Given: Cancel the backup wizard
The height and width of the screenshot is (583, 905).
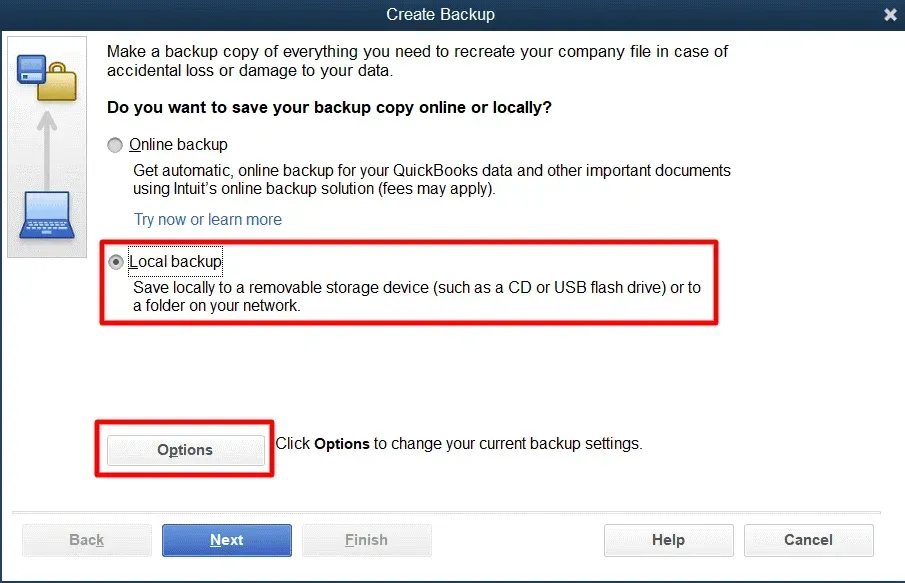Looking at the screenshot, I should (x=808, y=540).
